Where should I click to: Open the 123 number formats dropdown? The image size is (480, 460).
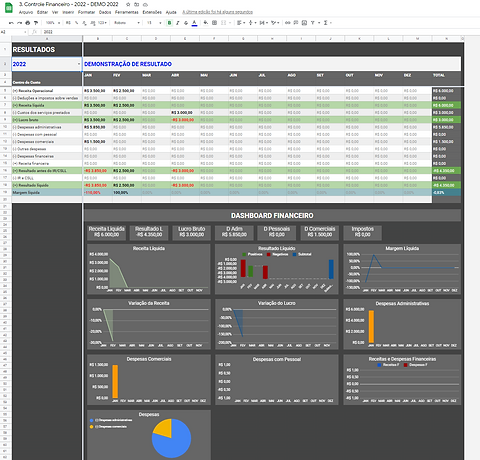pos(102,23)
